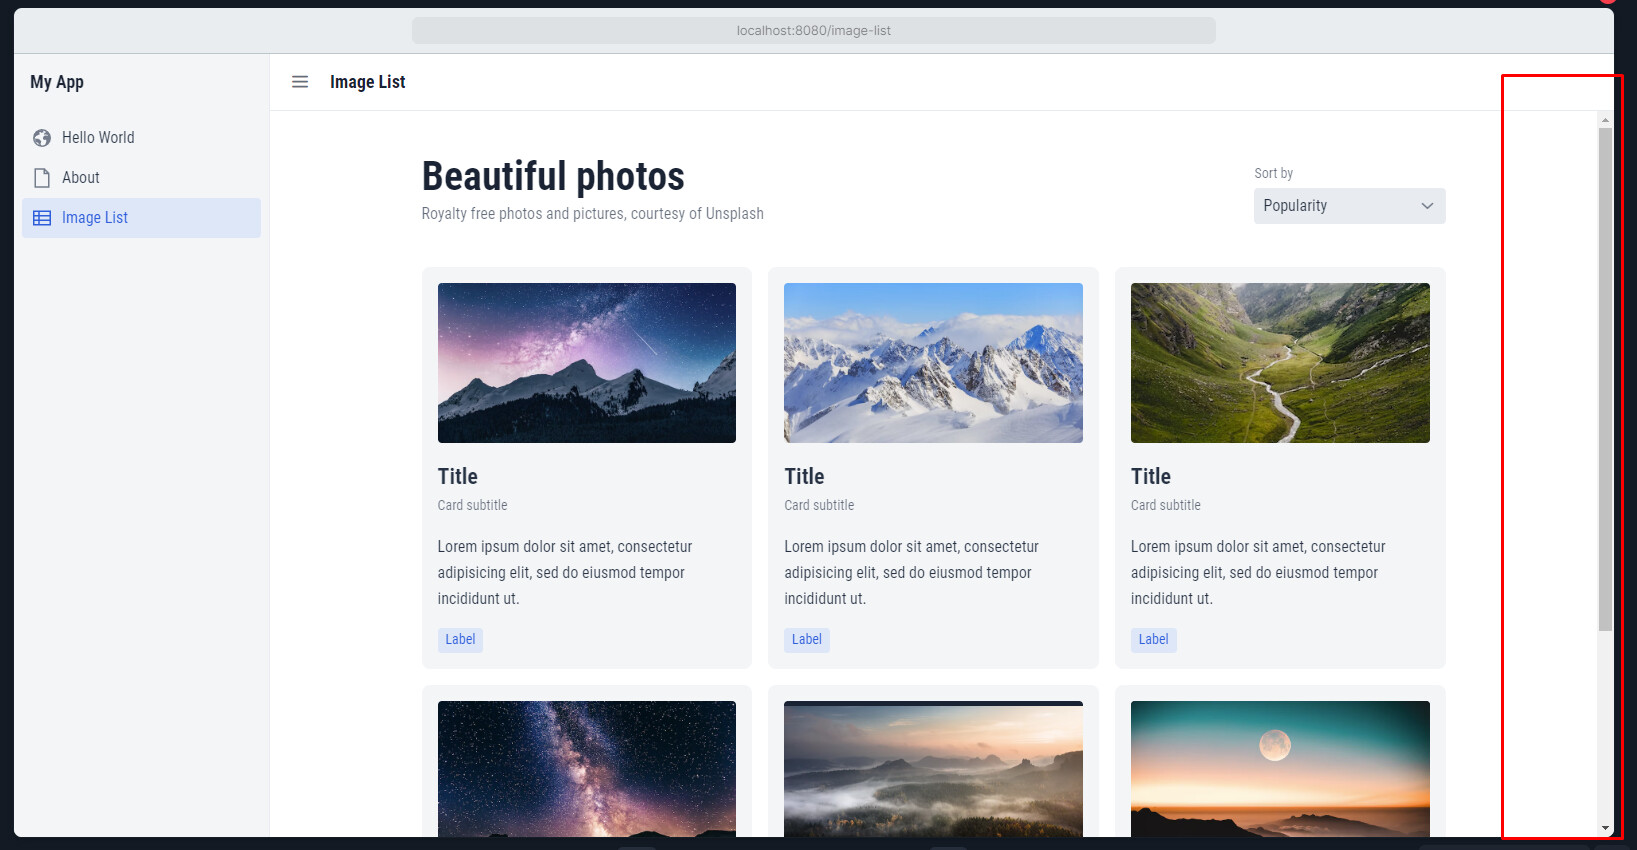1637x850 pixels.
Task: Open the purple night sky mountain photo
Action: coord(587,363)
